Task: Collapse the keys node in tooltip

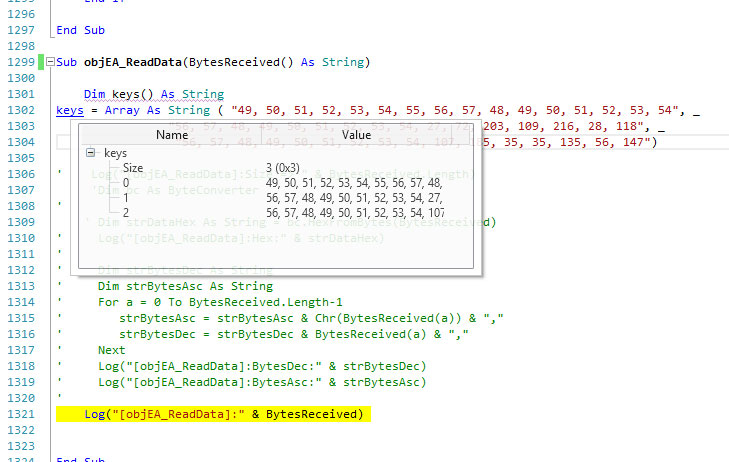Action: pyautogui.click(x=91, y=152)
